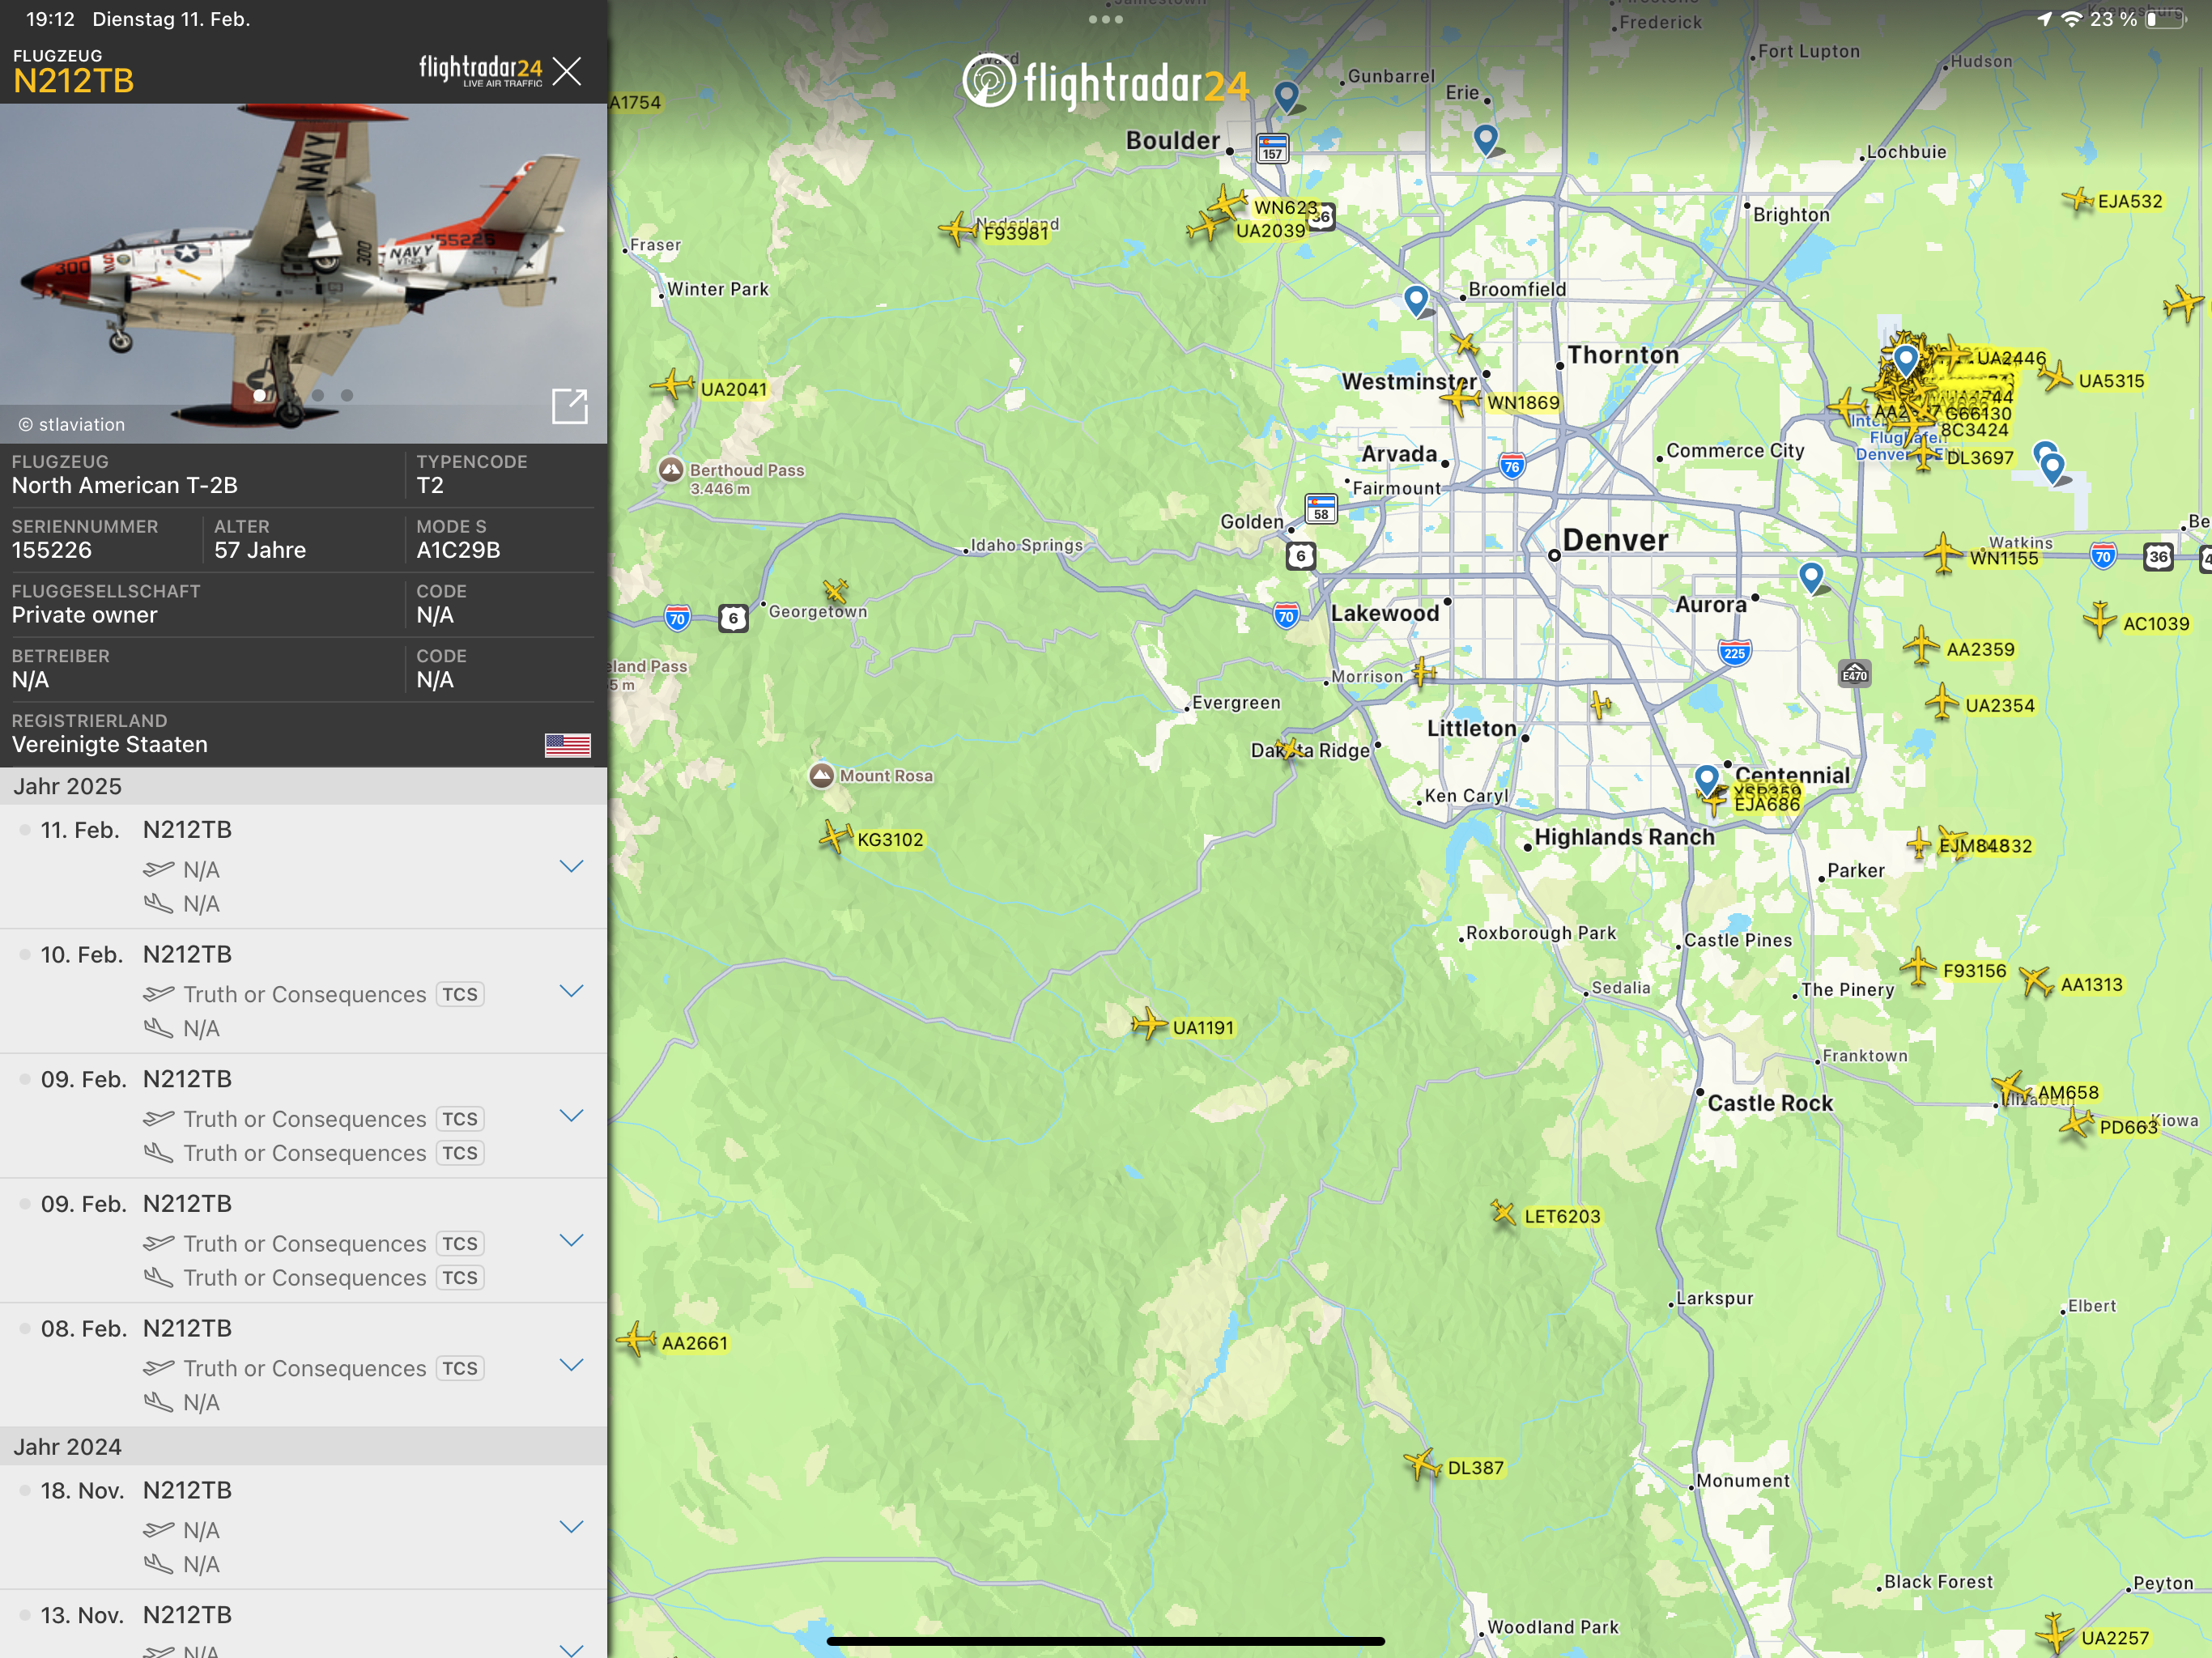
Task: Tap the airport pin near Centennial
Action: click(x=1706, y=777)
